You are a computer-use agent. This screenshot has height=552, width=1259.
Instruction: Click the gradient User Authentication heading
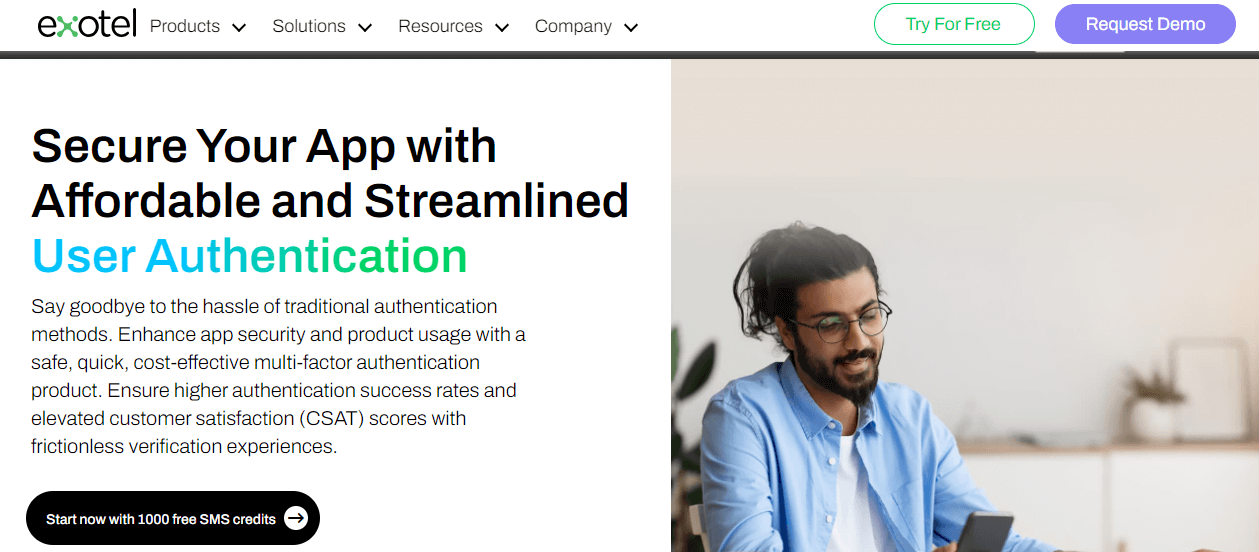(249, 256)
